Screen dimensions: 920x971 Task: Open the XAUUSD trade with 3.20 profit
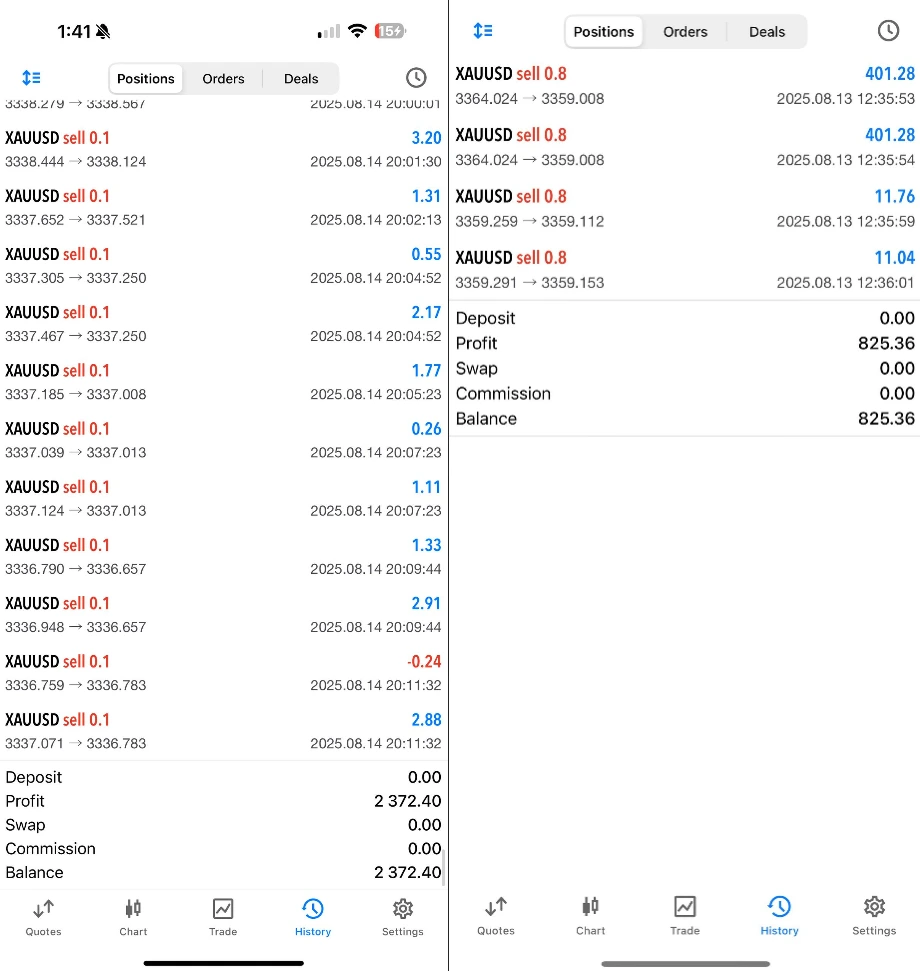tap(223, 149)
